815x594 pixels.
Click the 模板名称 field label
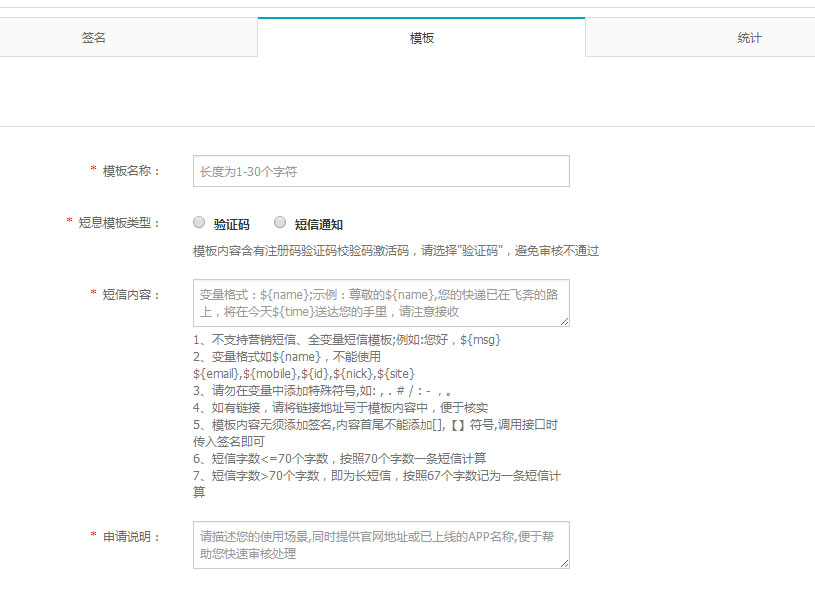pyautogui.click(x=131, y=171)
